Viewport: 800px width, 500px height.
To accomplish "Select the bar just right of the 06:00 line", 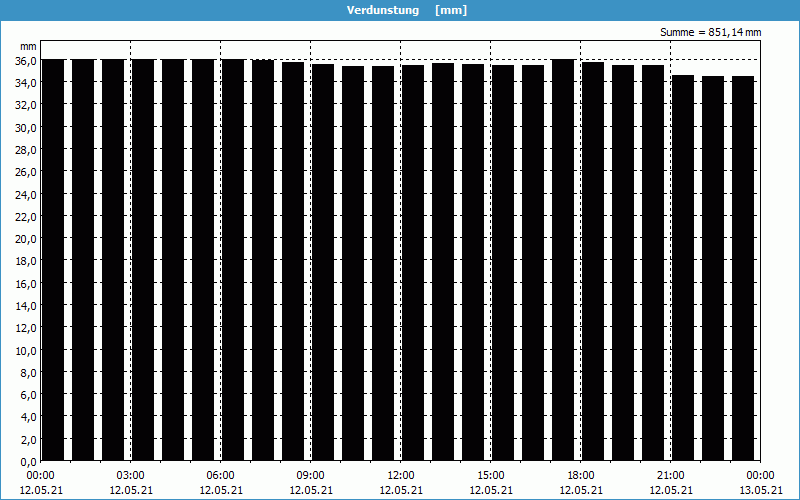I will [233, 260].
